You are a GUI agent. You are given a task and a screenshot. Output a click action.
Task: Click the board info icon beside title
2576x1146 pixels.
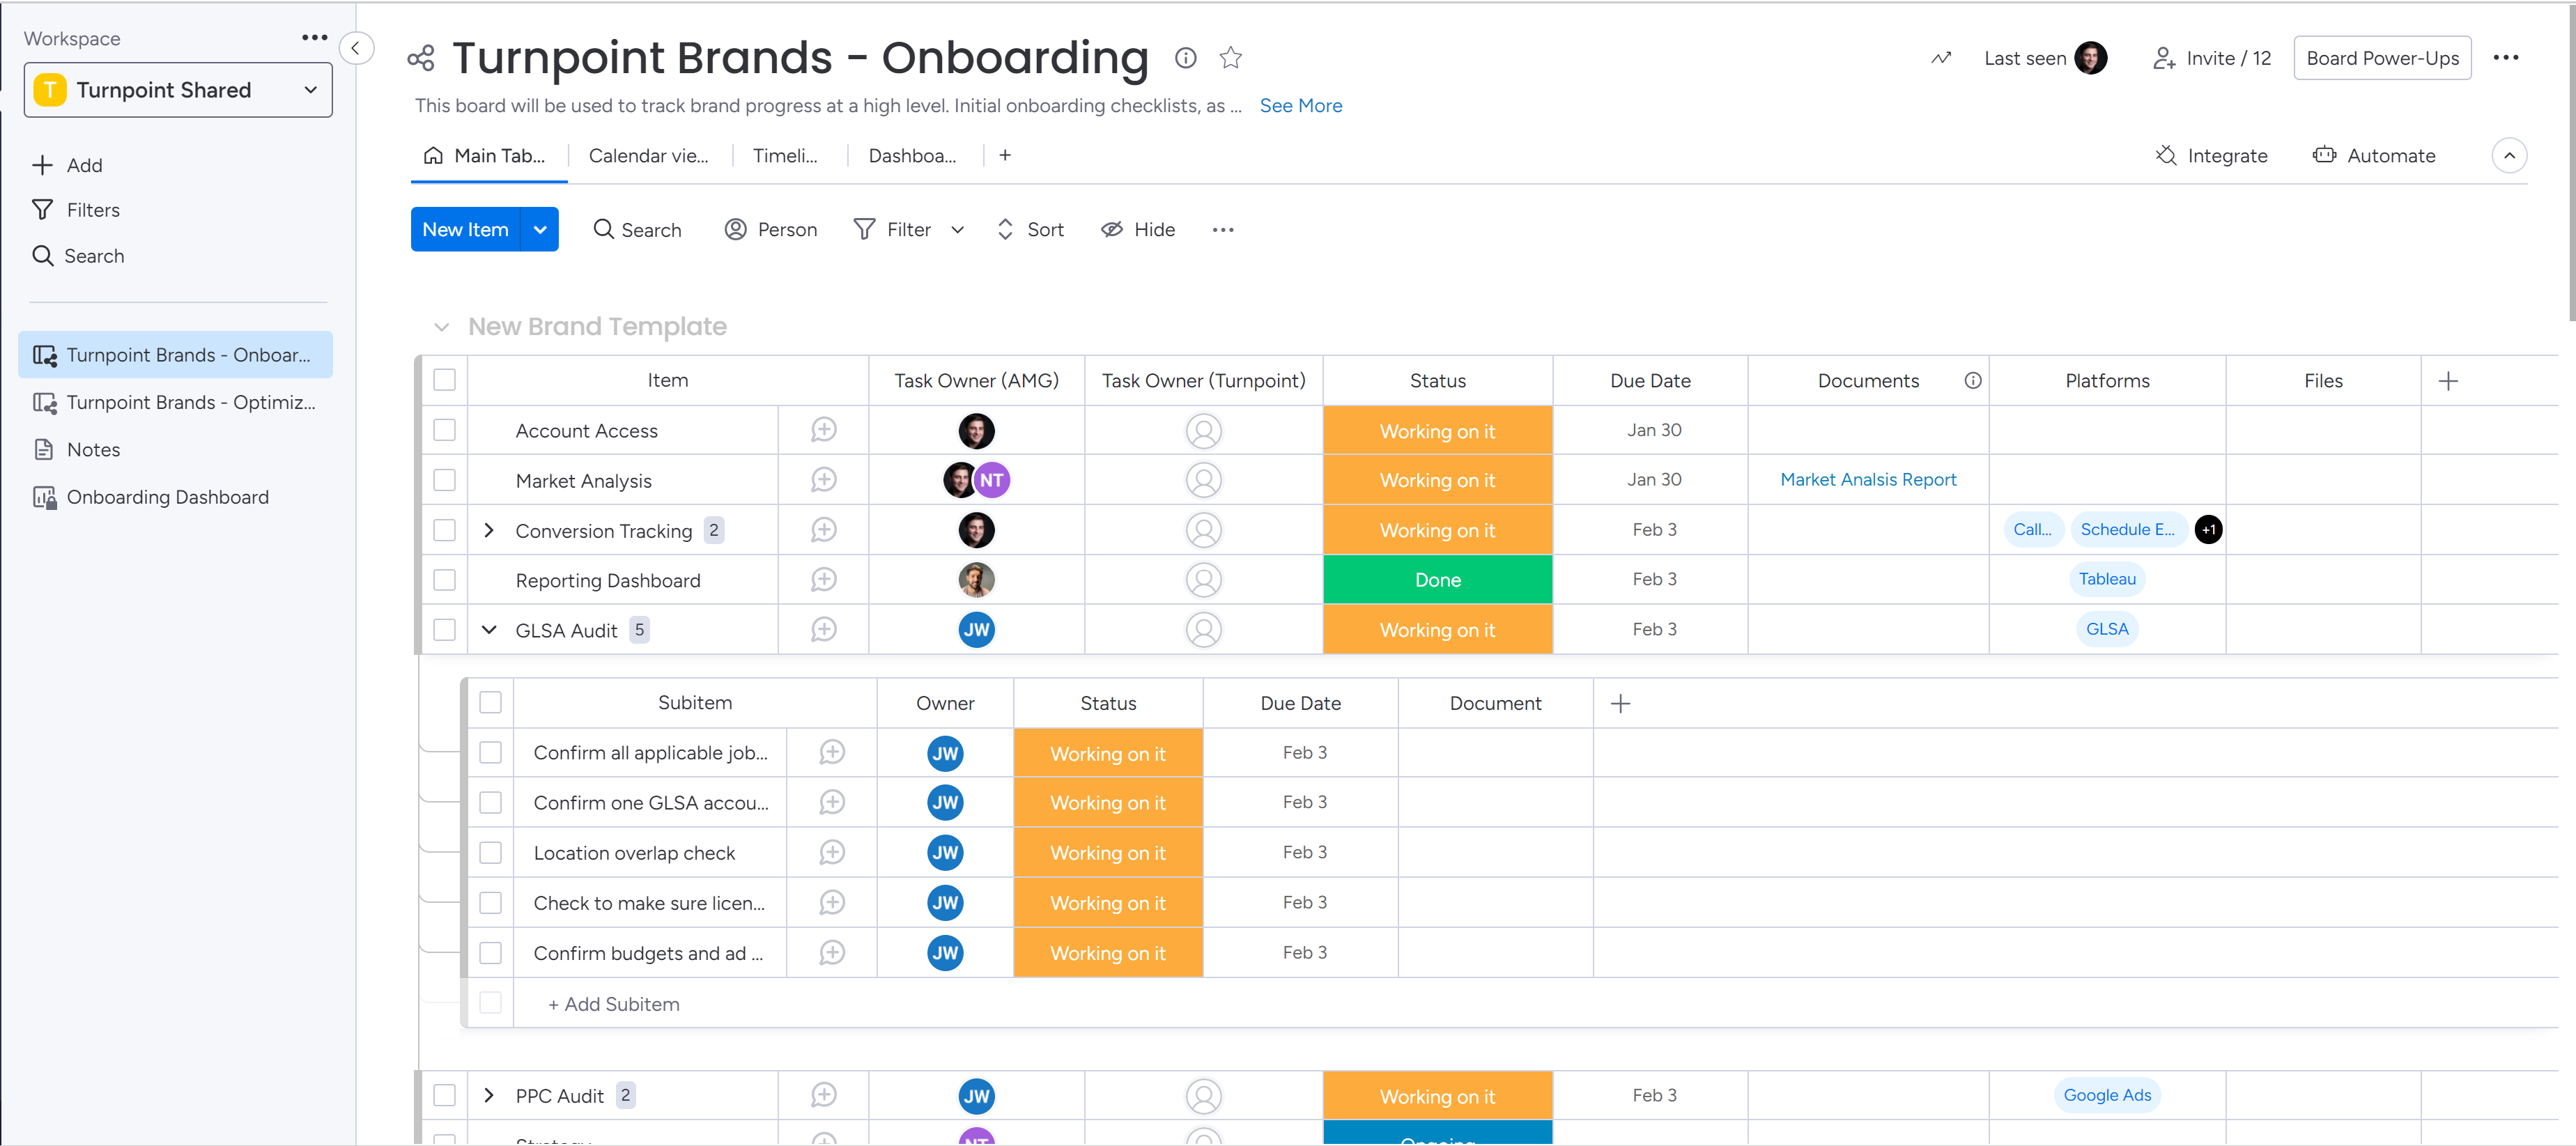(1185, 58)
